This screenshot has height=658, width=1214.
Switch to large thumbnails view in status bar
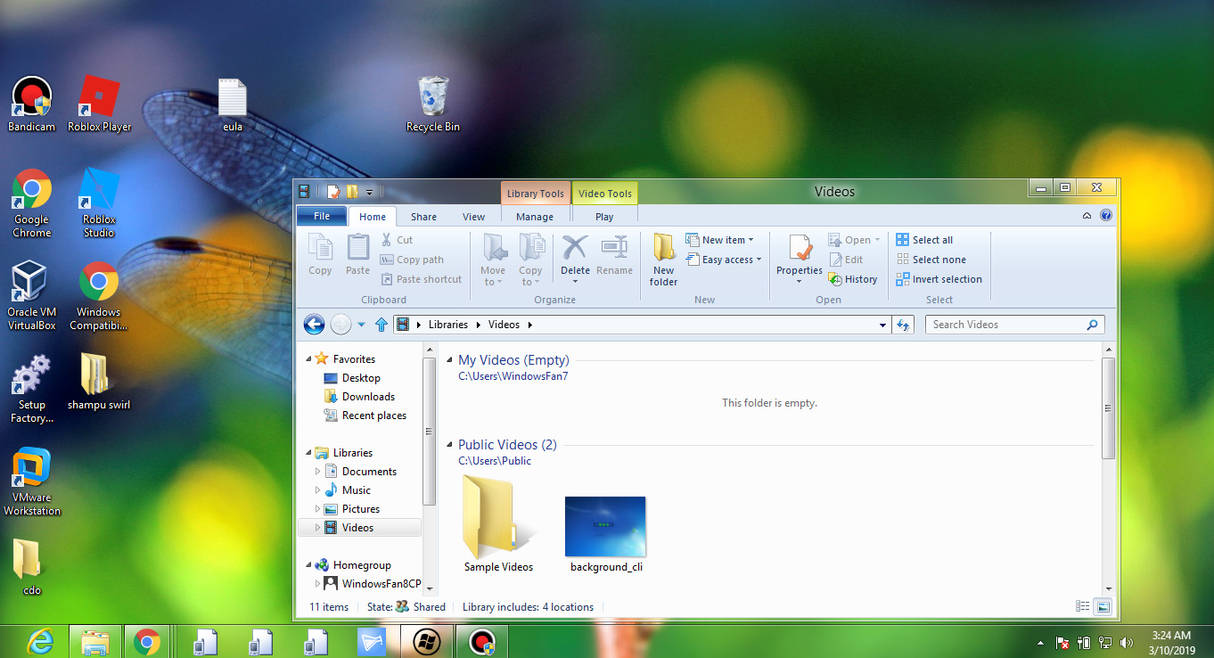(x=1102, y=606)
